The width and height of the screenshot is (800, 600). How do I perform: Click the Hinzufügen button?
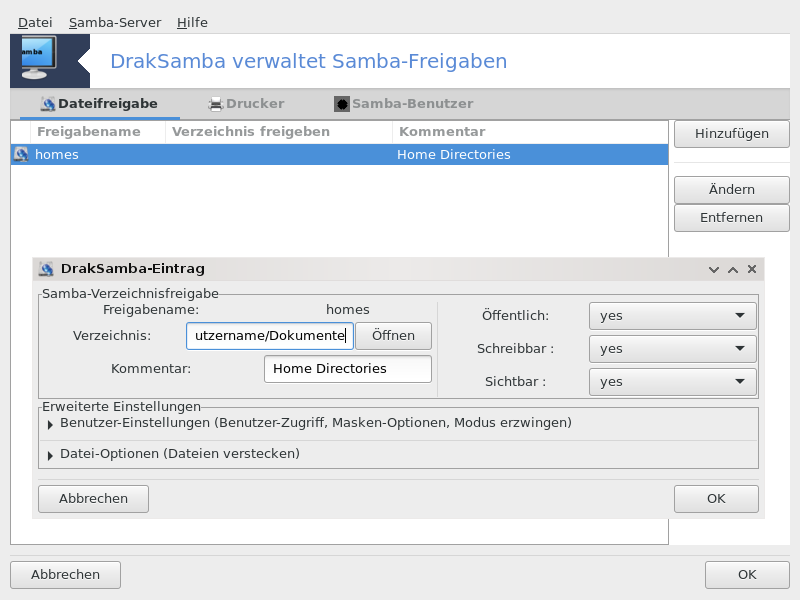coord(732,134)
